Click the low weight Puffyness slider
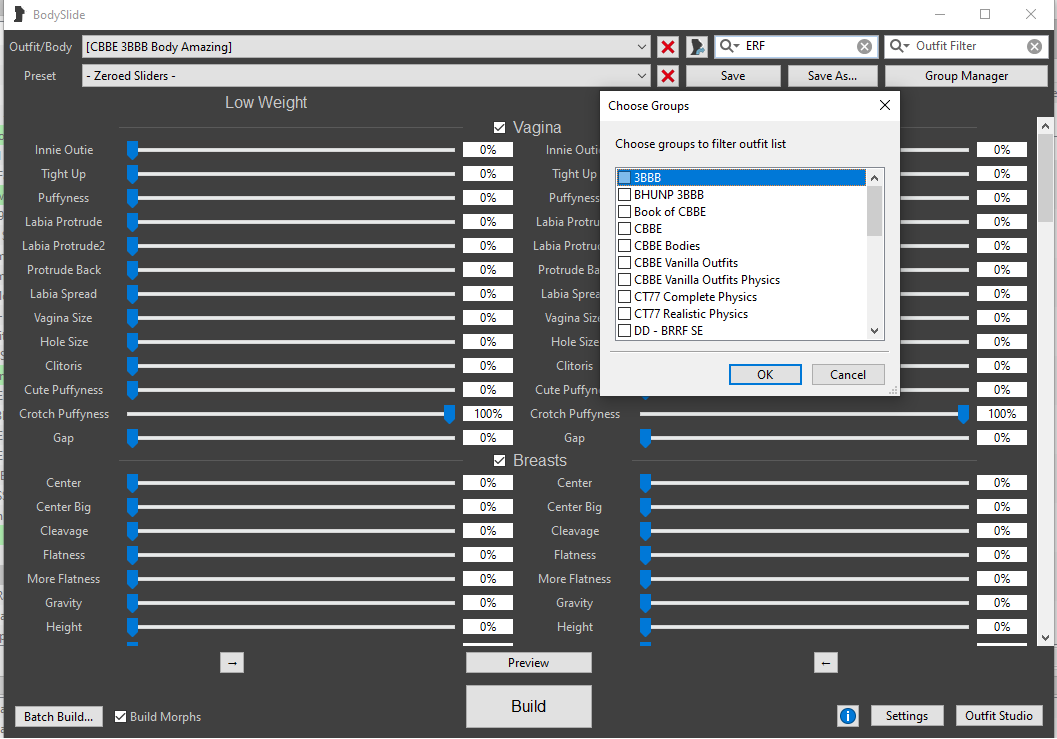This screenshot has height=739, width=1057. 291,198
